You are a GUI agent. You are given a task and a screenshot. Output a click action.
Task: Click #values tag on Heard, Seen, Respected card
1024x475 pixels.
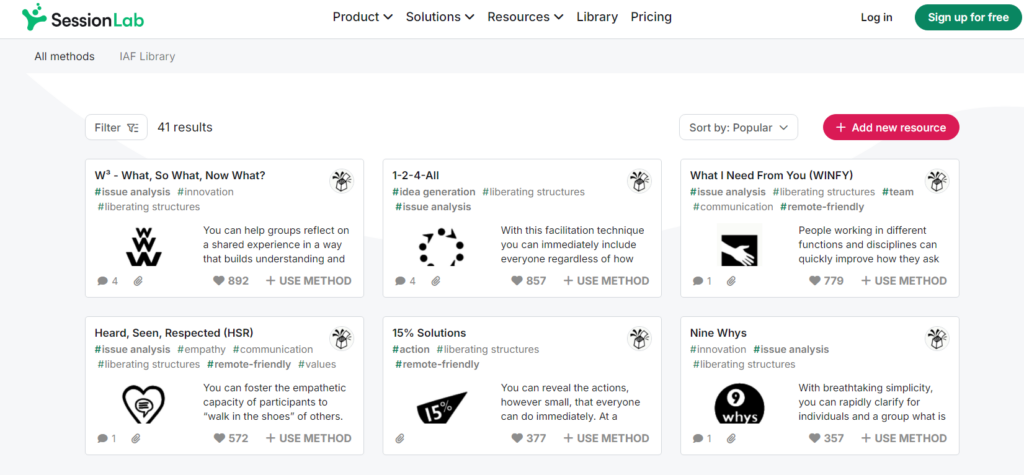click(x=317, y=364)
